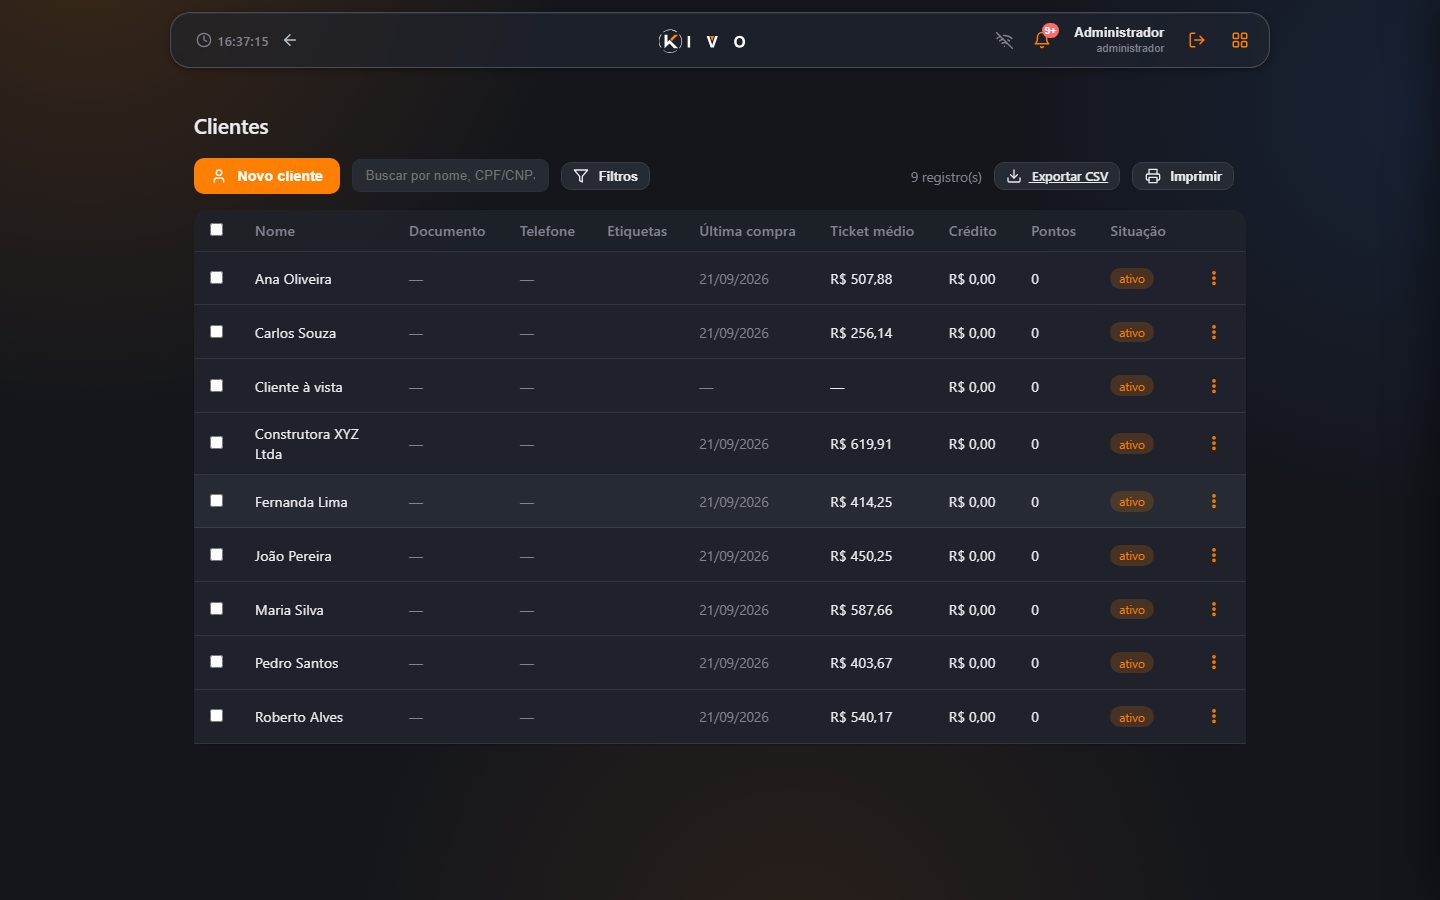The image size is (1440, 900).
Task: Click the Crédito column header
Action: tap(972, 231)
